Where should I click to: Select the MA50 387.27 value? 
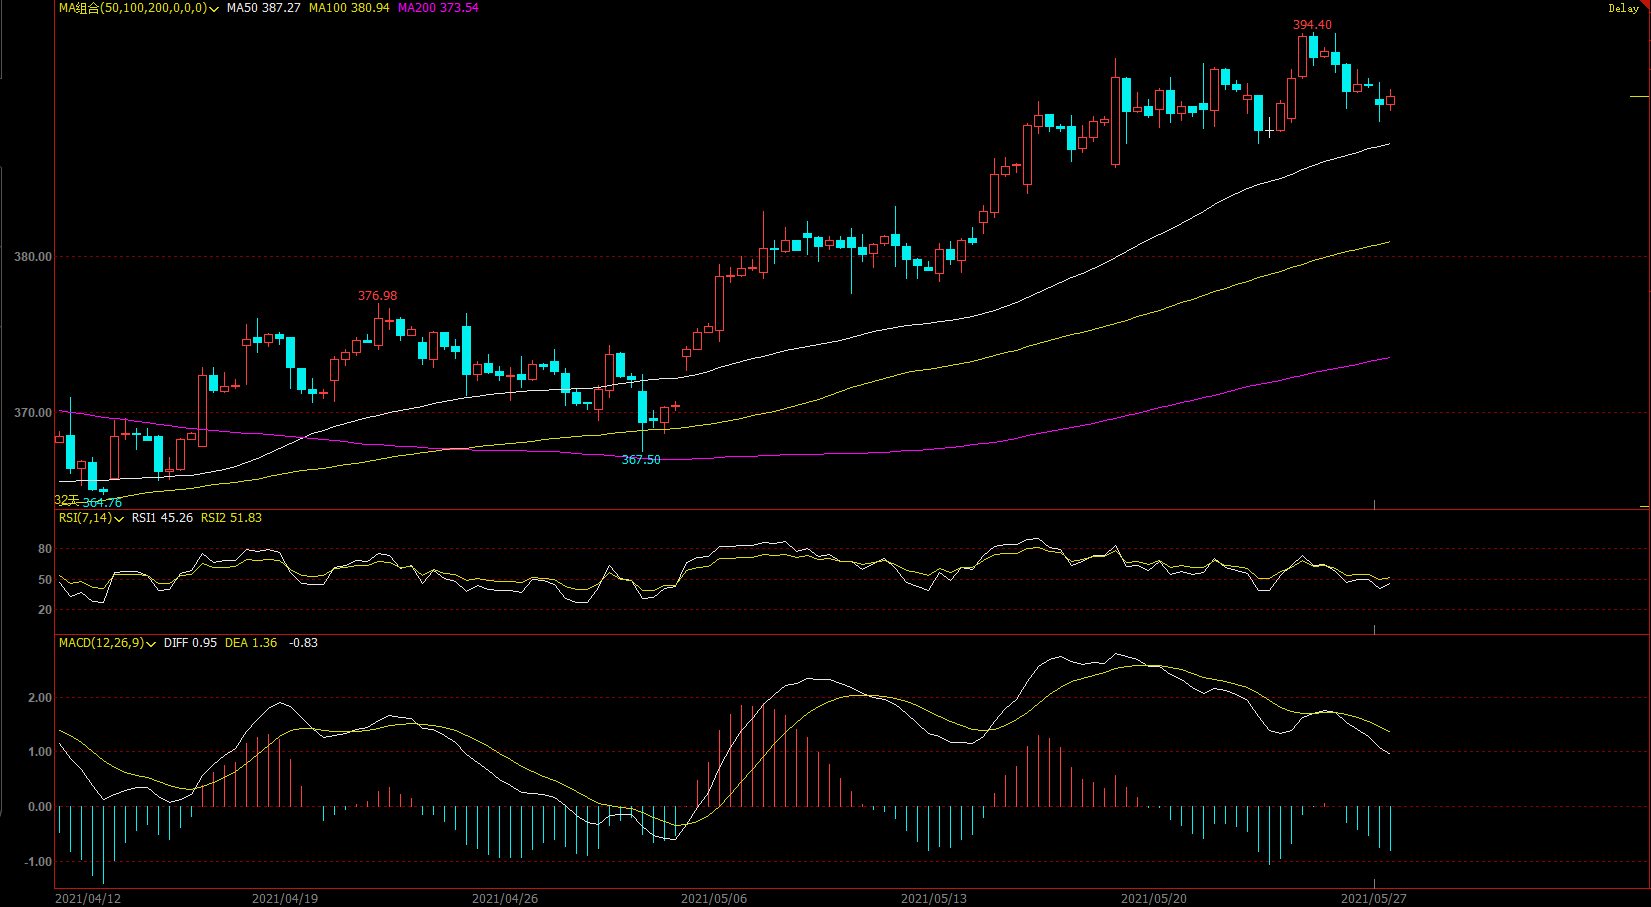point(263,8)
